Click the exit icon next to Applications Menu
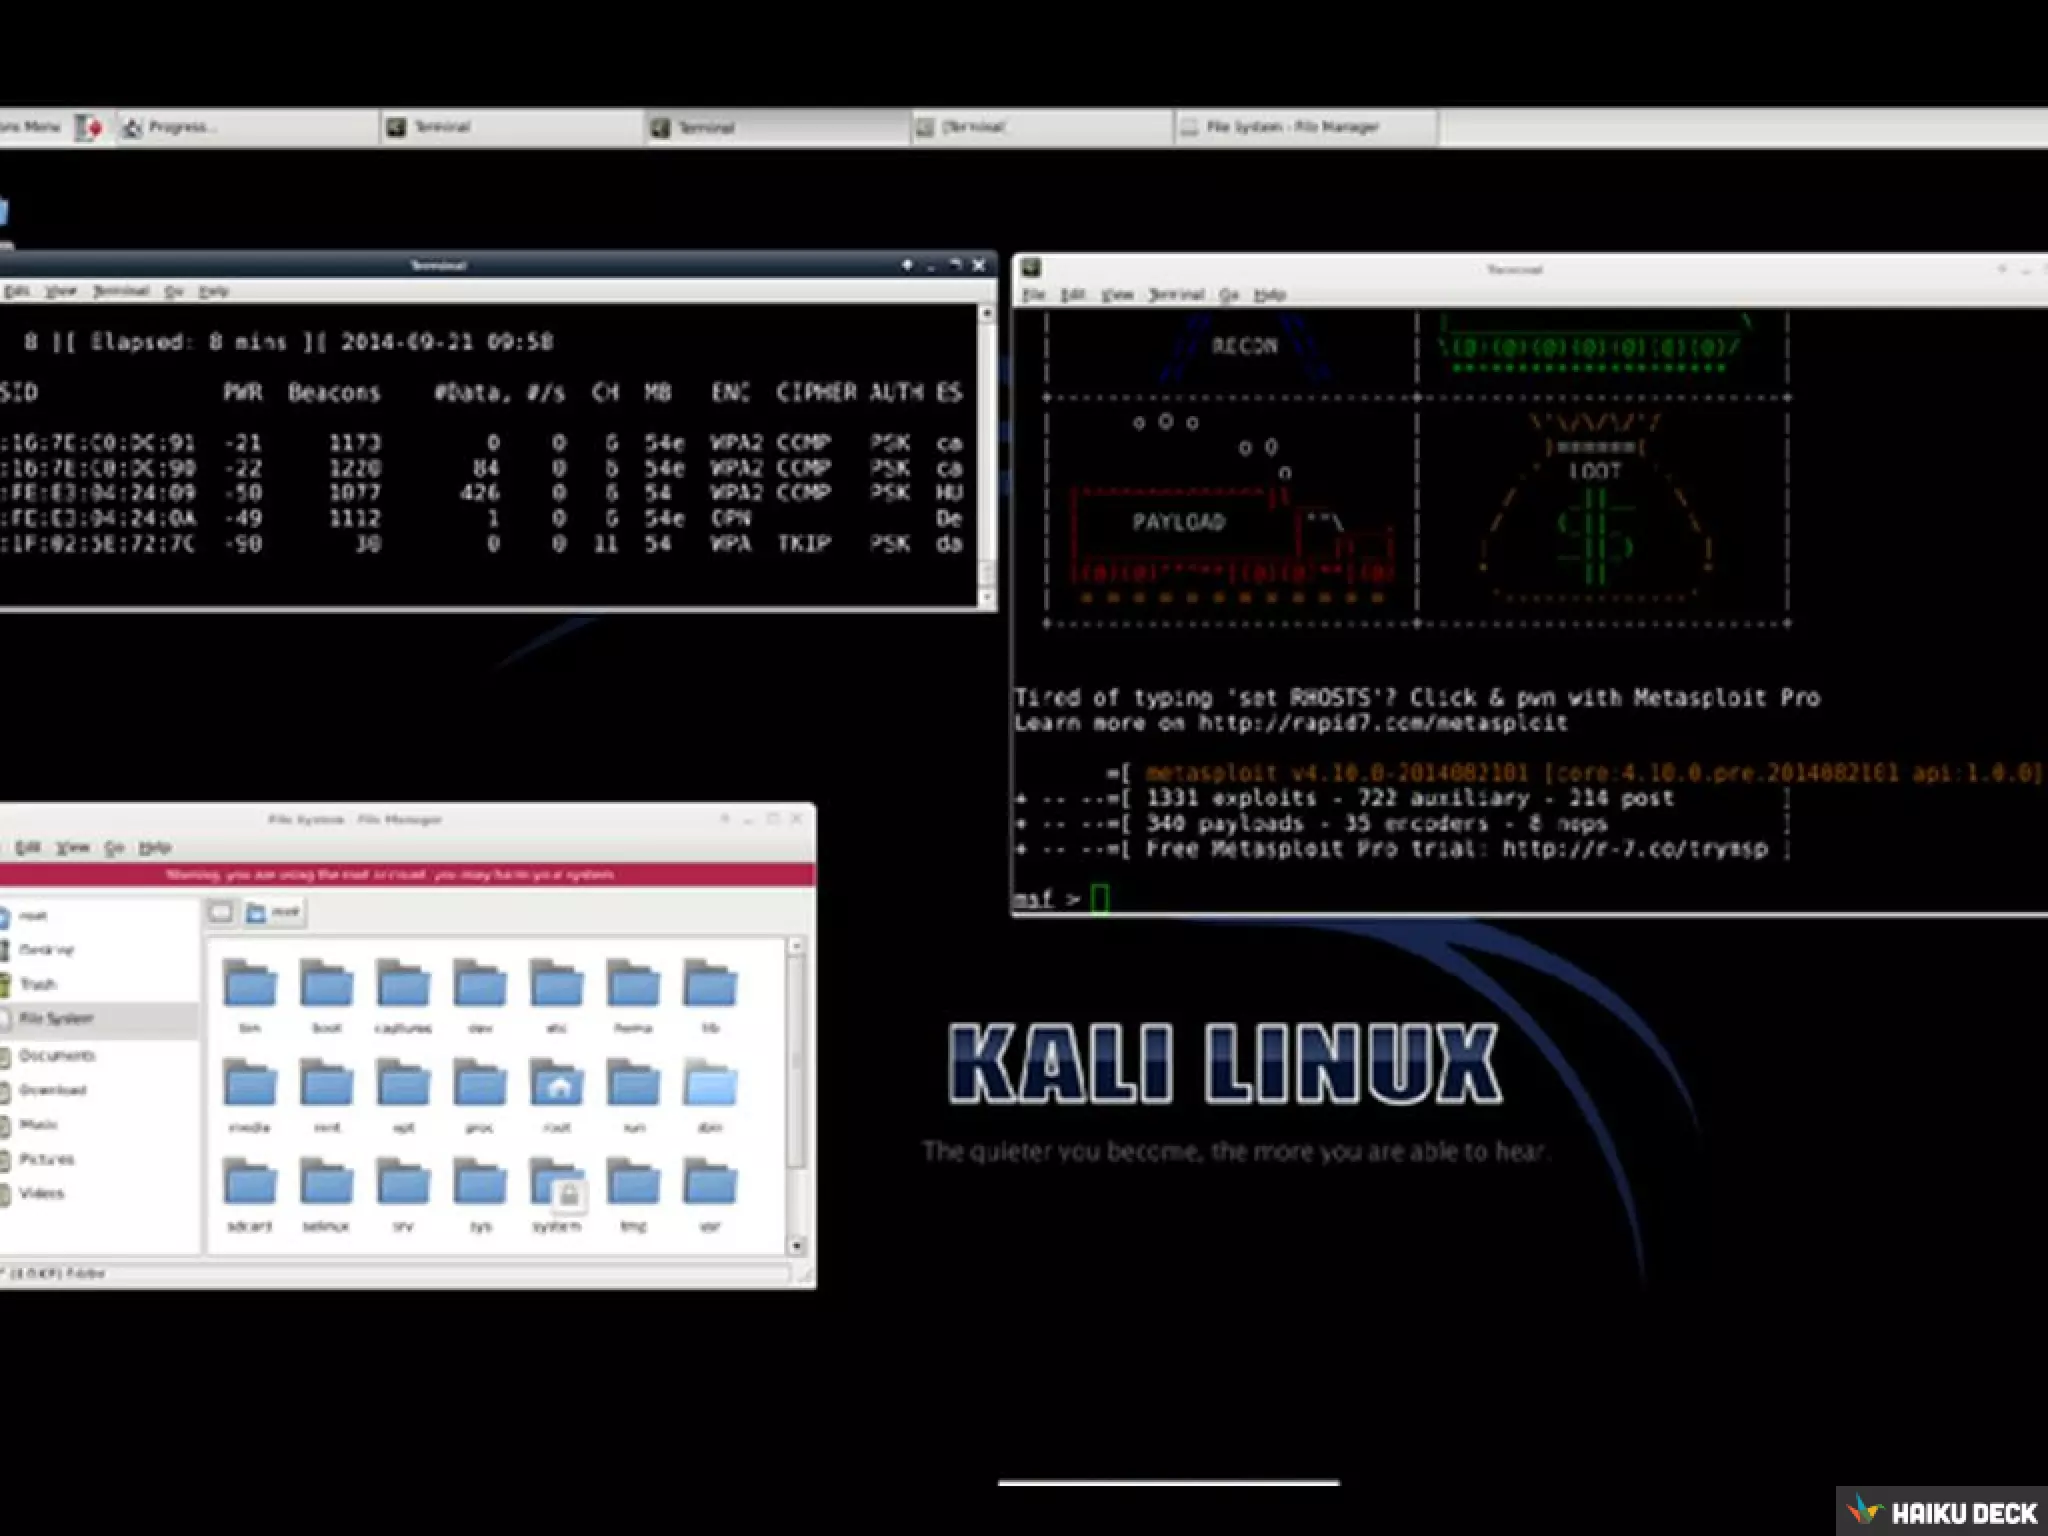Image resolution: width=2048 pixels, height=1536 pixels. tap(89, 128)
